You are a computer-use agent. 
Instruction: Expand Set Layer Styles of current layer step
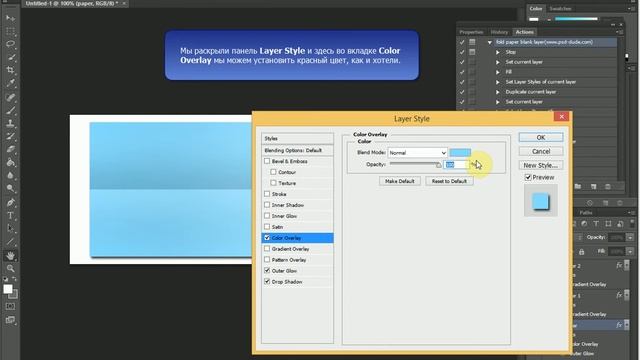498,82
